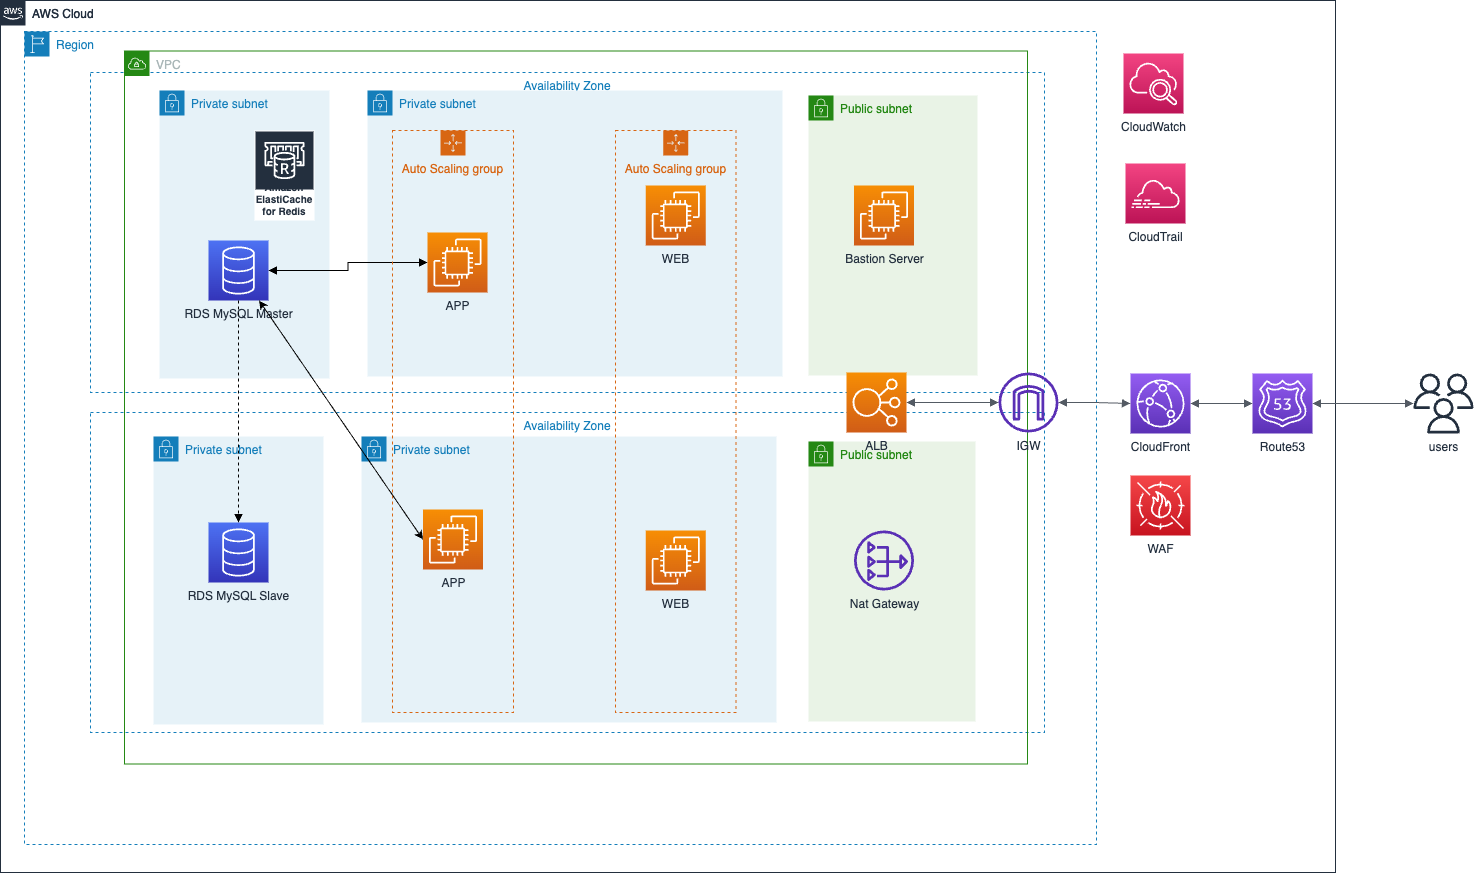Select the upper "Availability Zone" label
Viewport: 1474px width, 873px height.
point(567,86)
